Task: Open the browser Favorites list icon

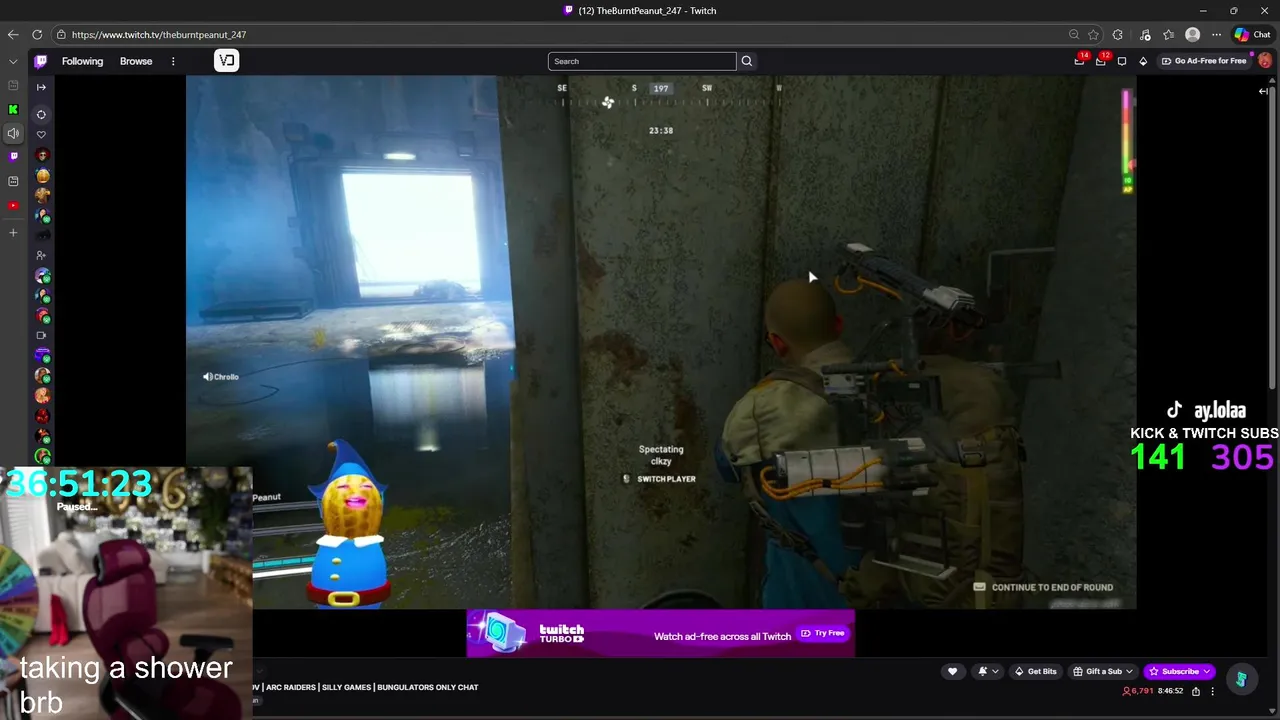Action: point(1168,34)
